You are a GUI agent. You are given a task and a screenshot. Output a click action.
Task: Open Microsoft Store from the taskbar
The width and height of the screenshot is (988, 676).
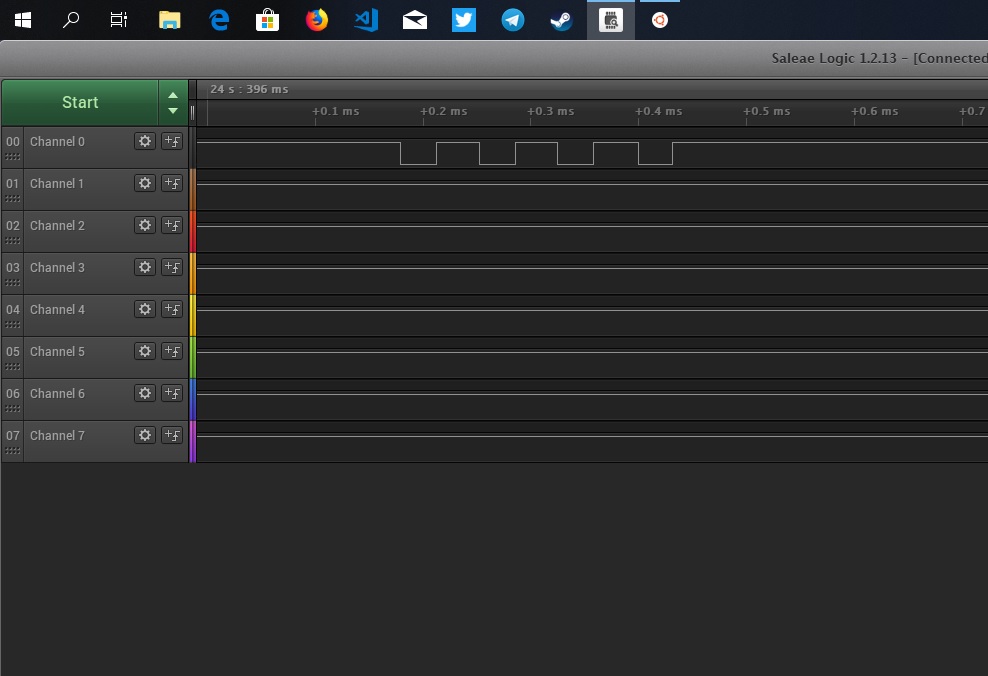(x=267, y=20)
